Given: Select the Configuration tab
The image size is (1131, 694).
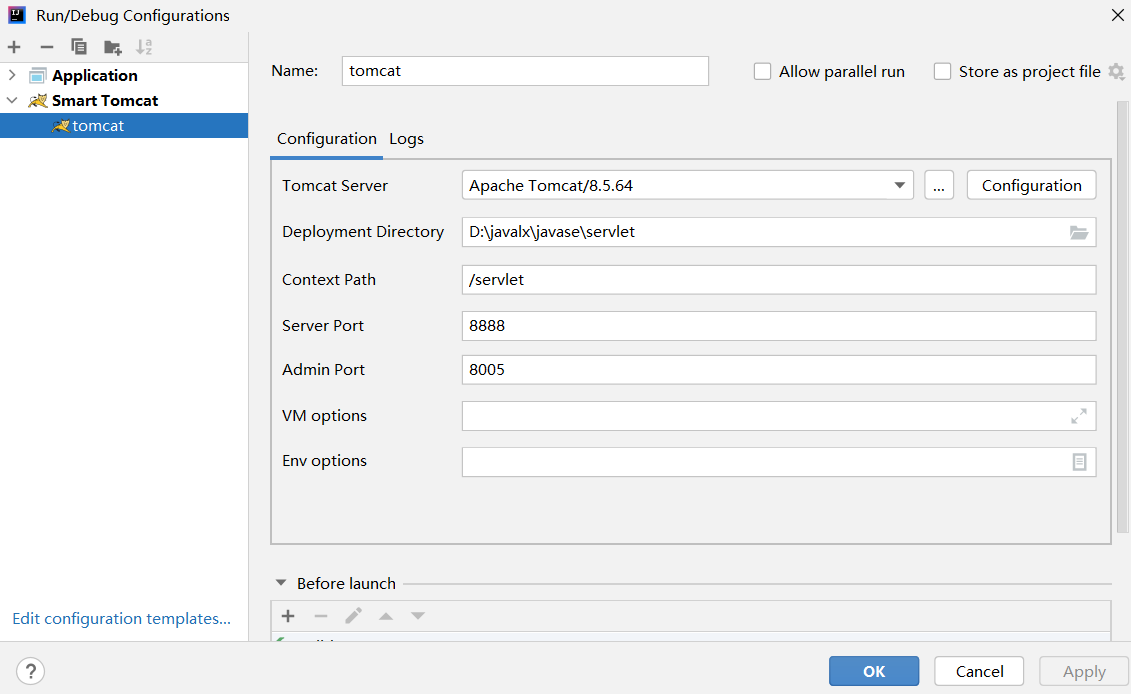Looking at the screenshot, I should click(x=326, y=139).
